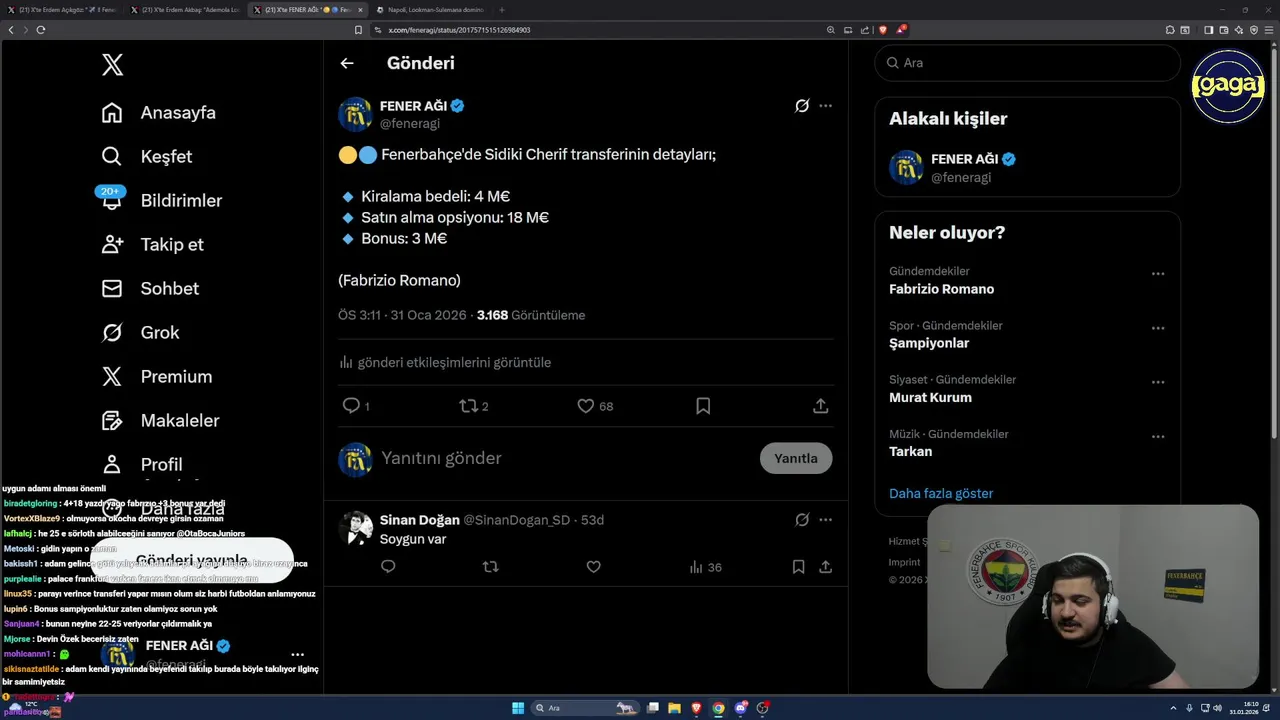This screenshot has height=720, width=1280.
Task: Open Fabrizio Romano trending topic
Action: [x=941, y=289]
